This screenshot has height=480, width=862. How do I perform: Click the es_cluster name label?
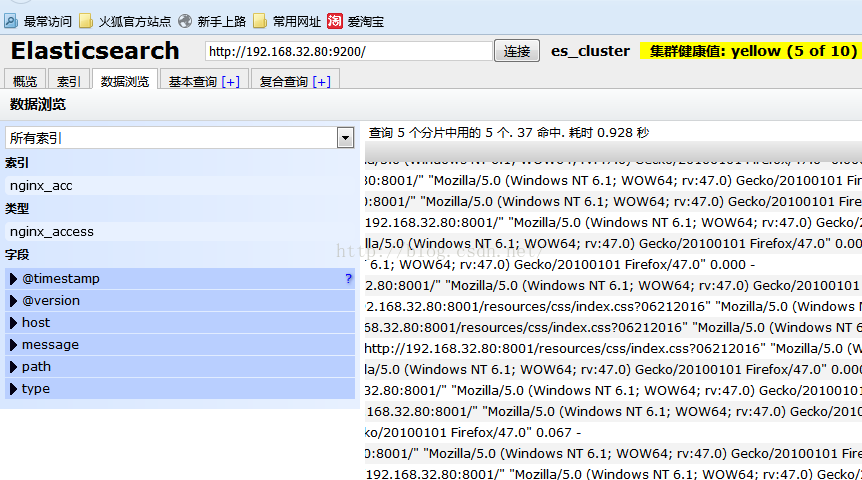[590, 51]
